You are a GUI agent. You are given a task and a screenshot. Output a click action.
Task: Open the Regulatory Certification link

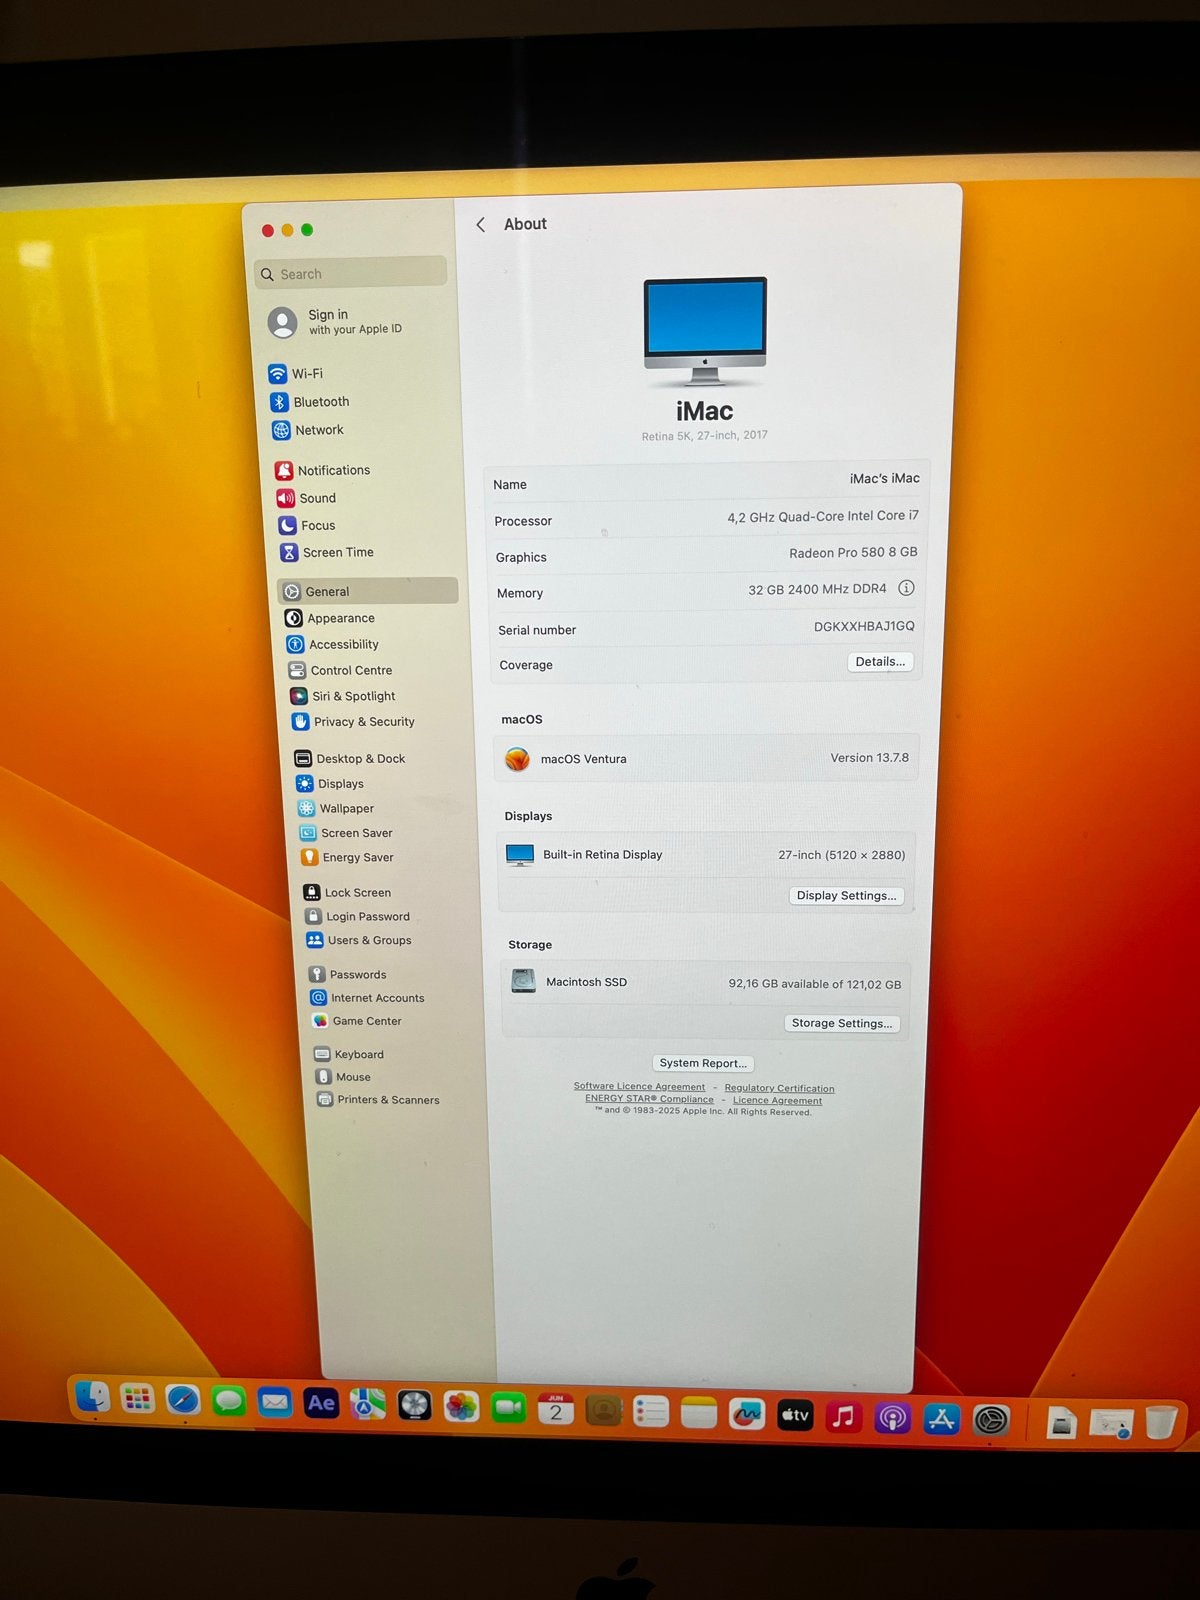click(x=779, y=1088)
